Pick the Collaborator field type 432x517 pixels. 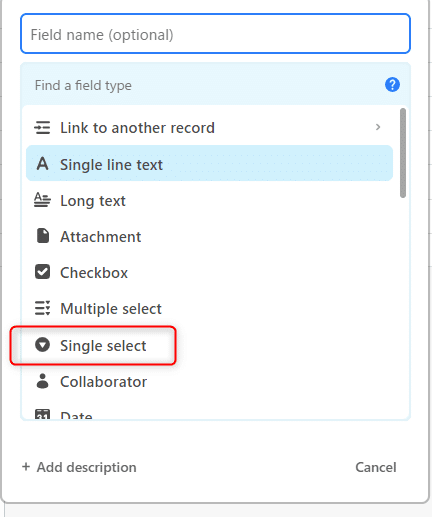pos(209,382)
